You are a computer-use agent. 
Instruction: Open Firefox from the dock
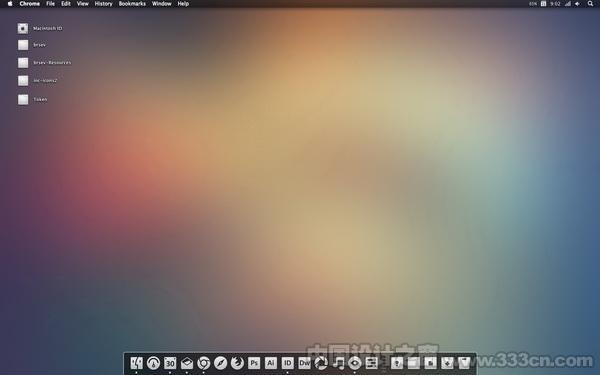pyautogui.click(x=237, y=363)
